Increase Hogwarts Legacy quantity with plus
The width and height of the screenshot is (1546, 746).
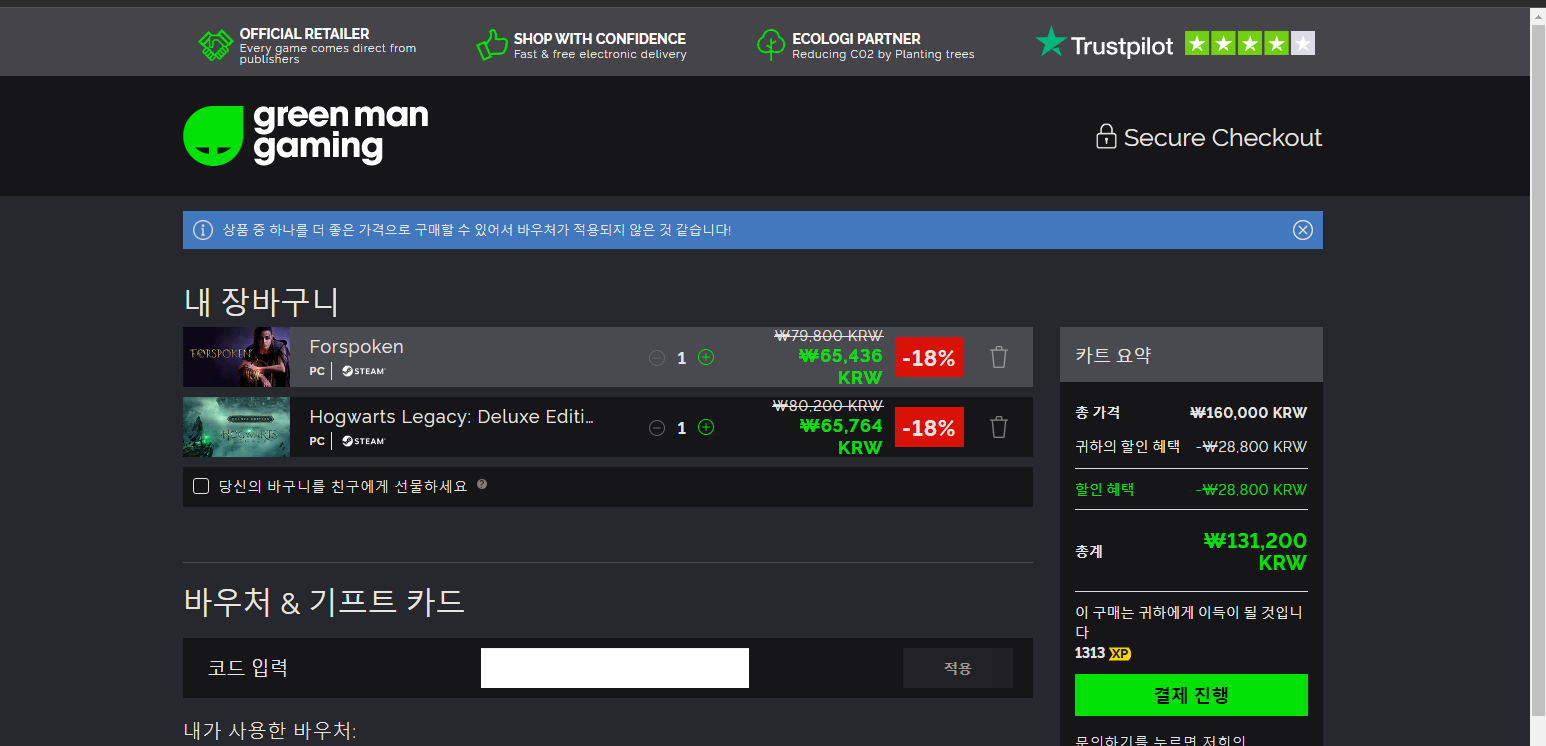[706, 427]
